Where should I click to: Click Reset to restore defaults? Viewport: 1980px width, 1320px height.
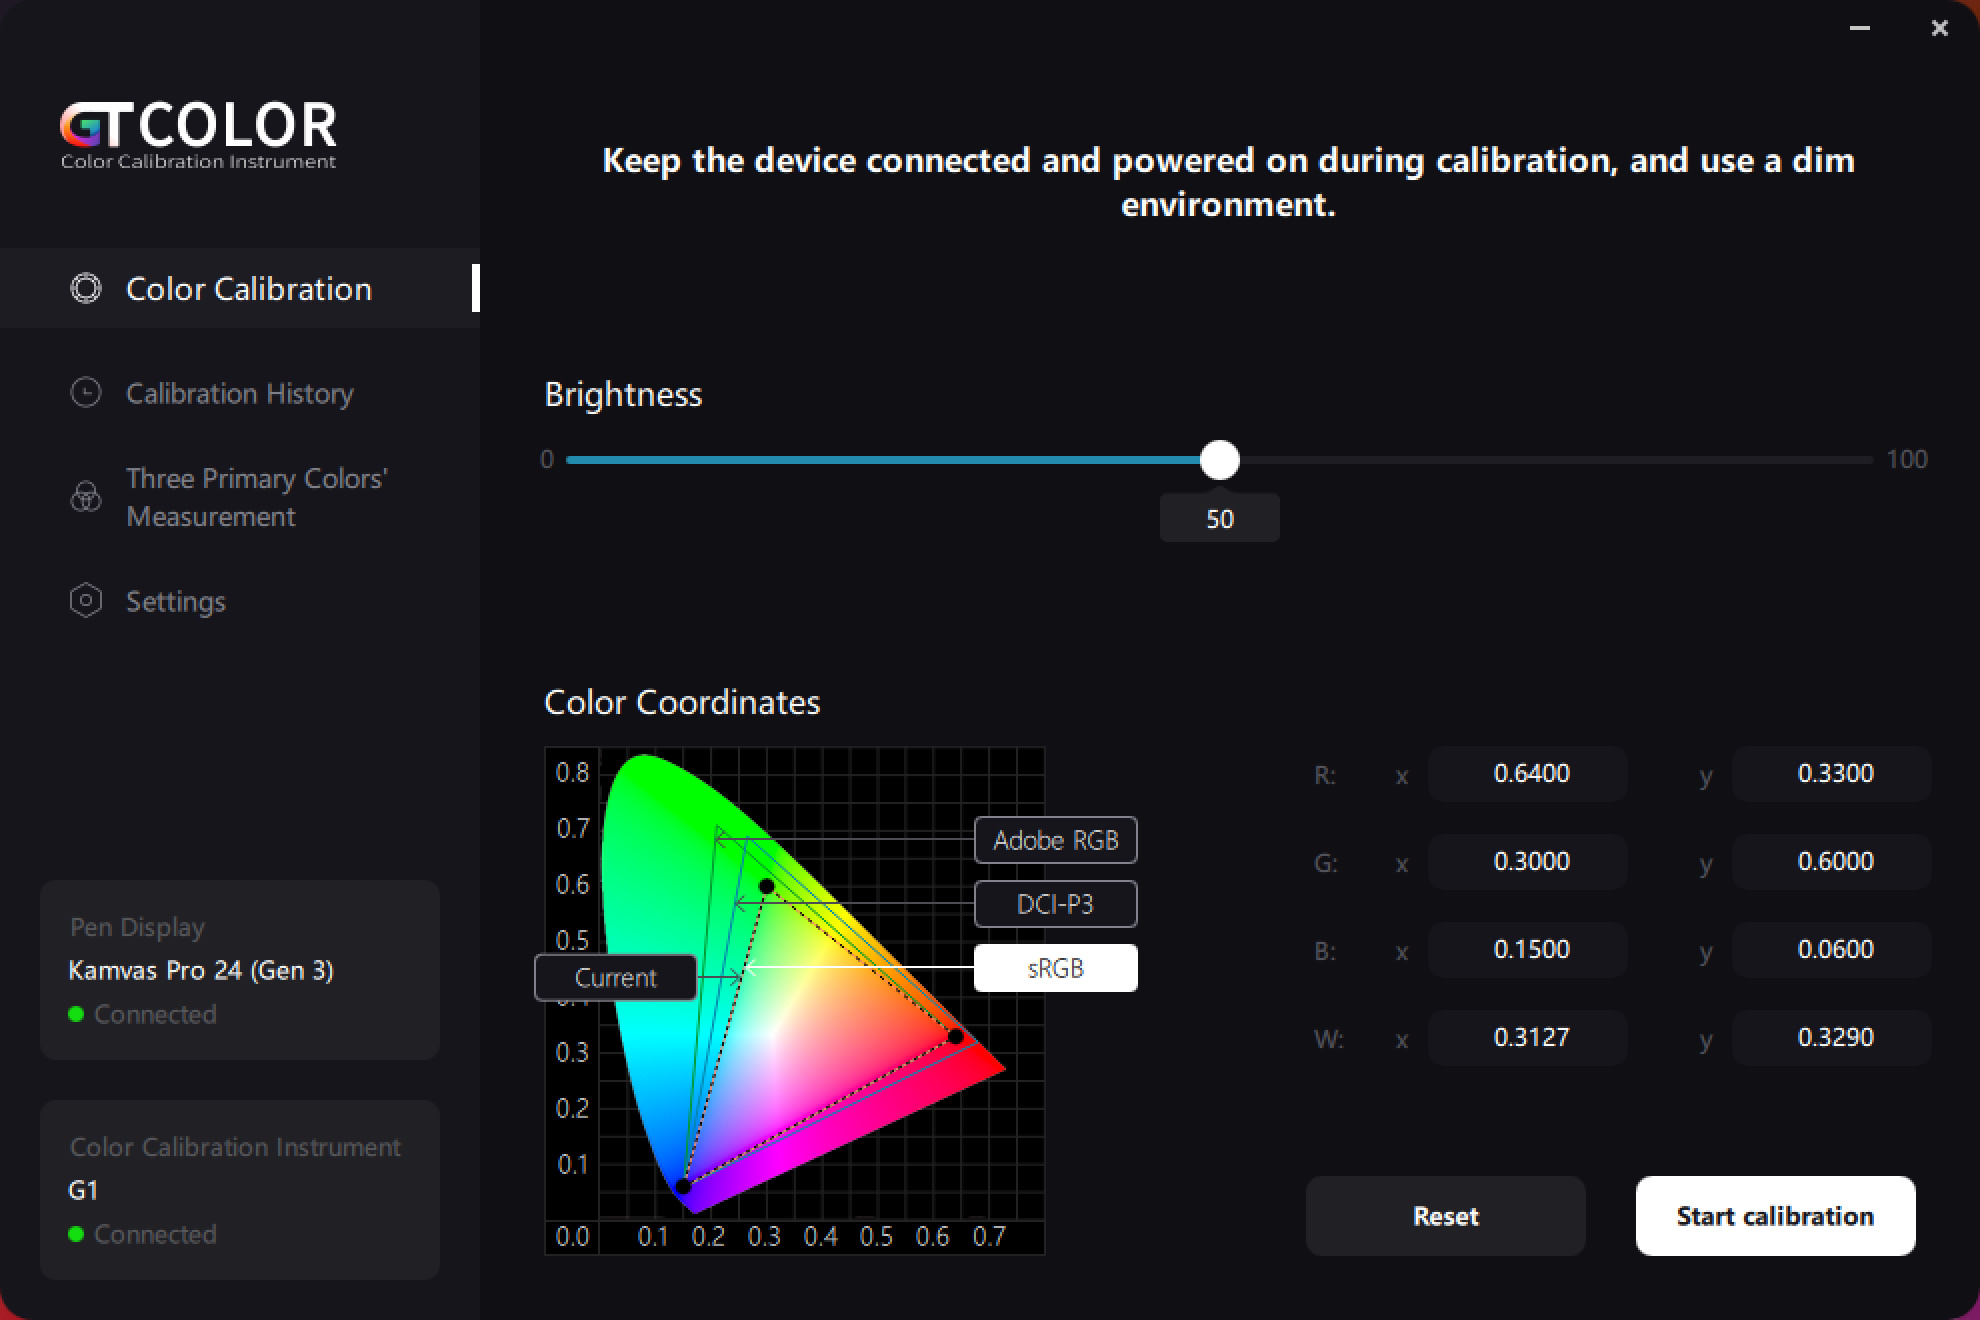point(1445,1215)
